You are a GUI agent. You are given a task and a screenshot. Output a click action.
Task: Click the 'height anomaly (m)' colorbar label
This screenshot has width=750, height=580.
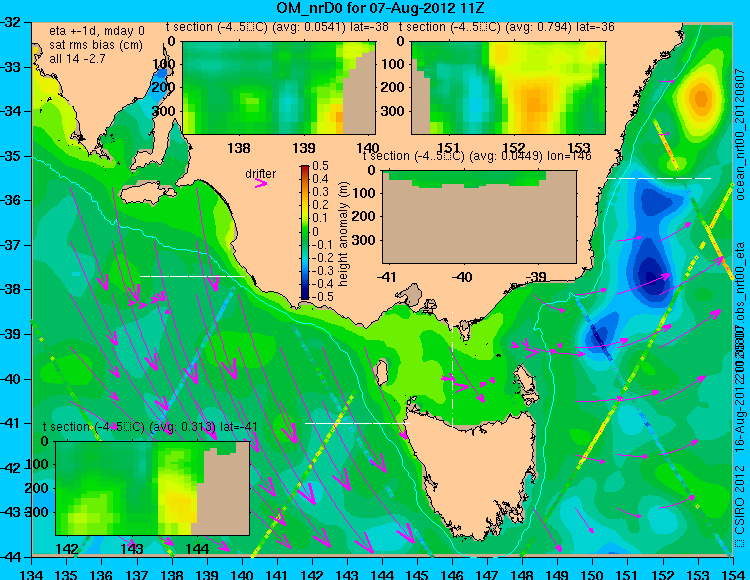[343, 234]
